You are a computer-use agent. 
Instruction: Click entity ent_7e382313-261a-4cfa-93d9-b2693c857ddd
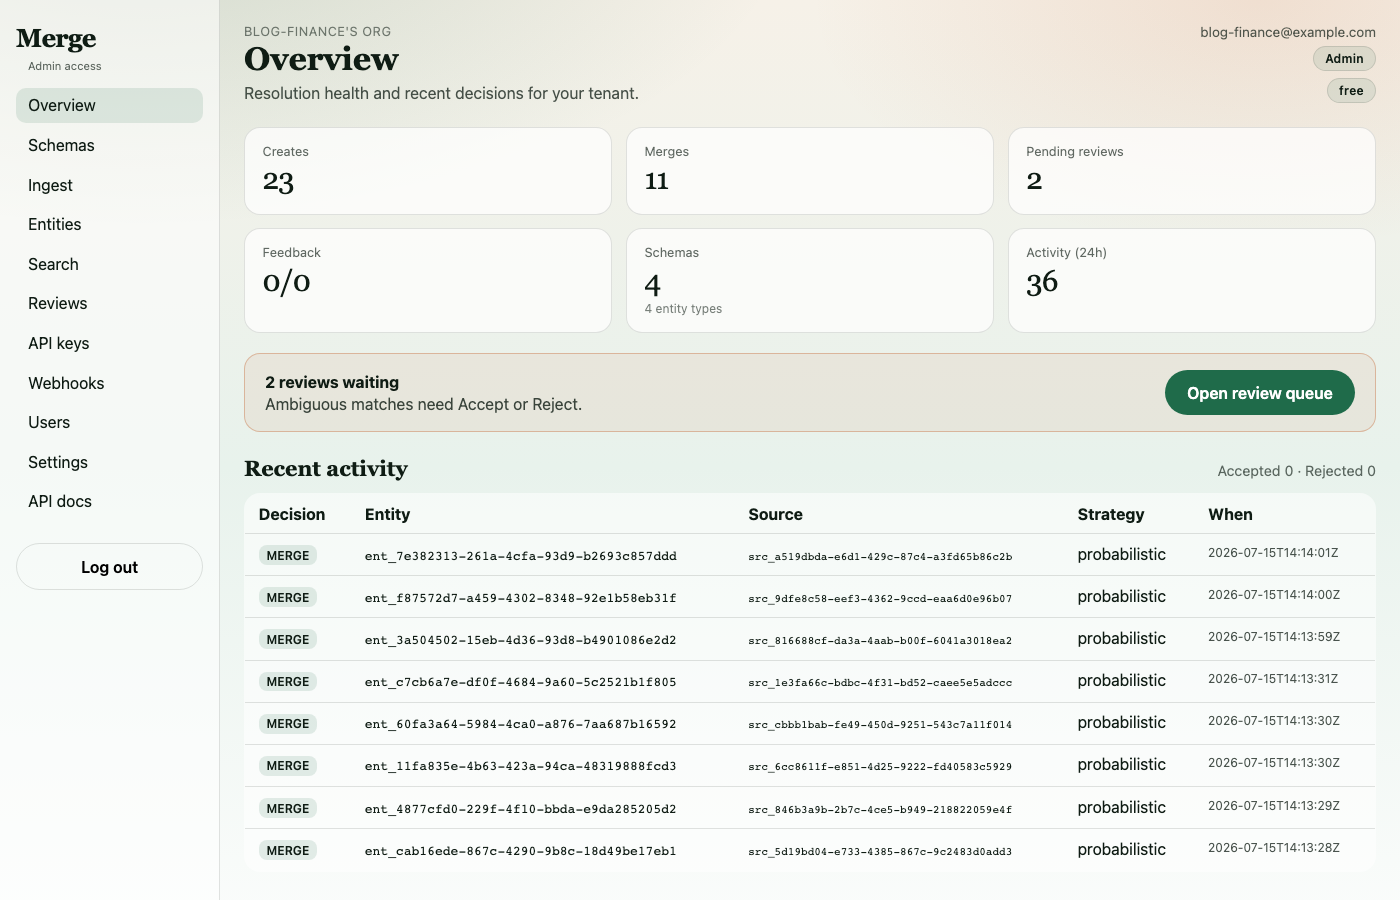click(x=521, y=556)
